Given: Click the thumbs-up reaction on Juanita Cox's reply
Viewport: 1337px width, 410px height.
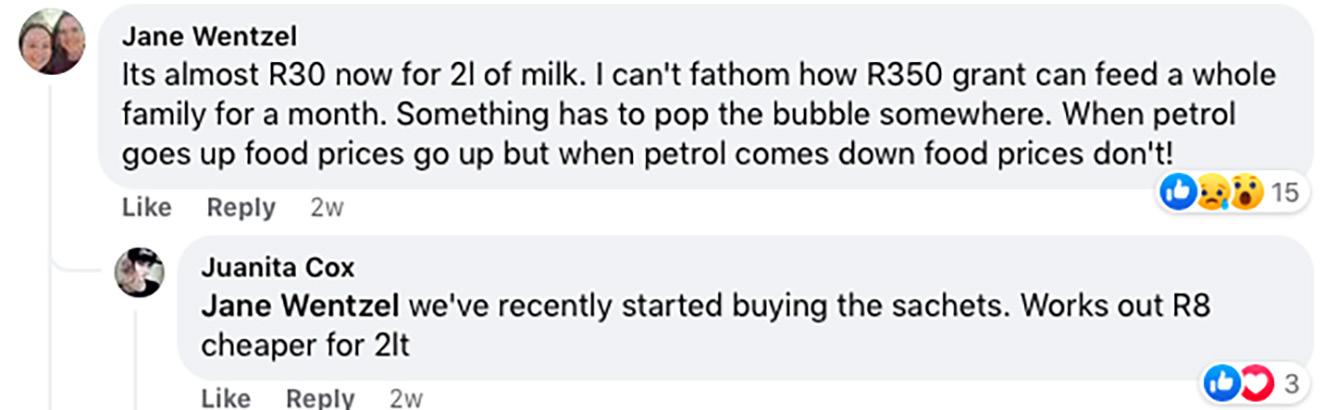Looking at the screenshot, I should [1220, 382].
